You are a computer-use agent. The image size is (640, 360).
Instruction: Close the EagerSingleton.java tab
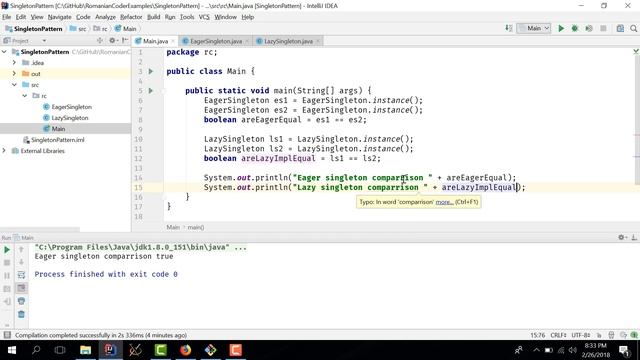pos(247,41)
